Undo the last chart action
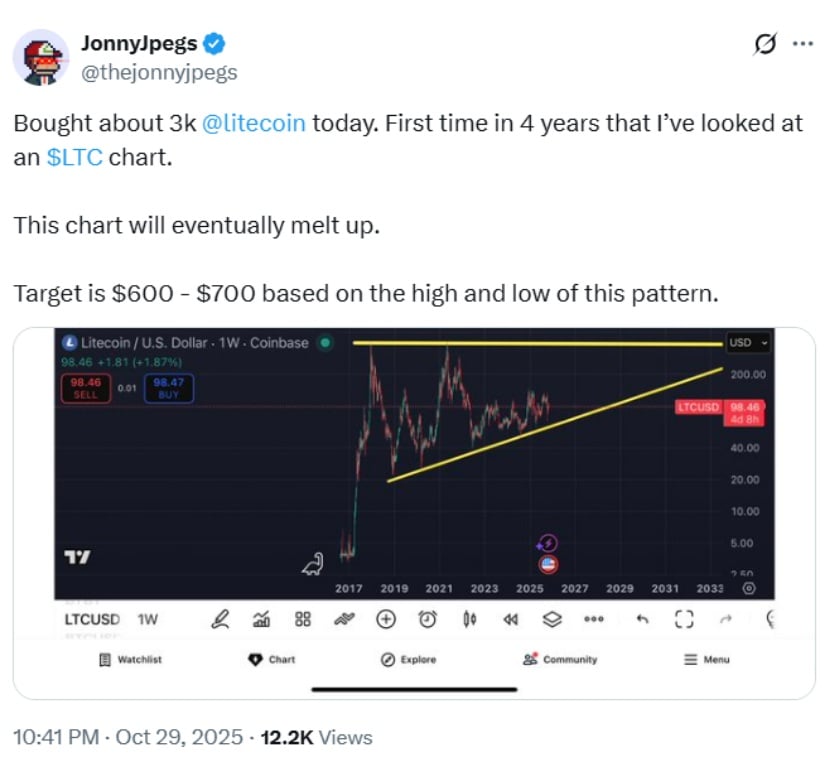Image resolution: width=825 pixels, height=762 pixels. (x=642, y=619)
